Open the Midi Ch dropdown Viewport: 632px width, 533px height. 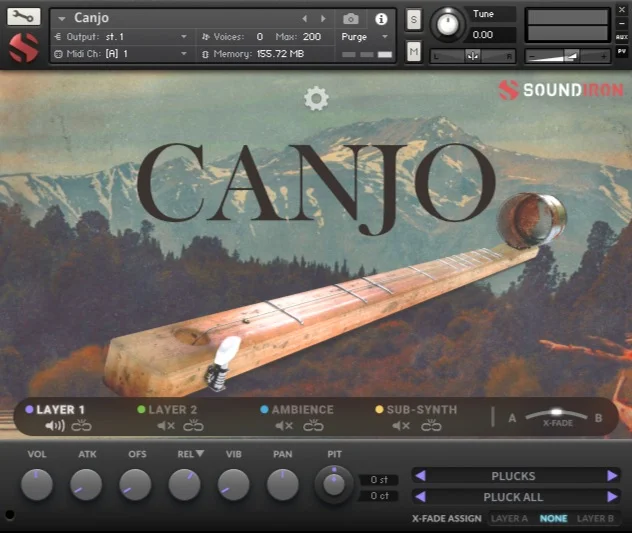tap(121, 54)
